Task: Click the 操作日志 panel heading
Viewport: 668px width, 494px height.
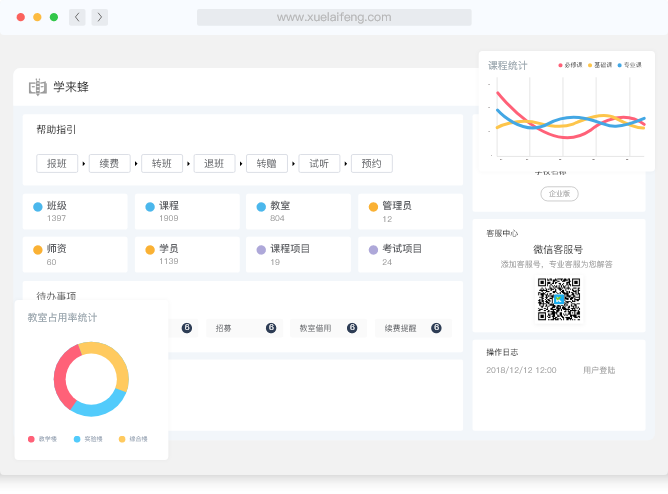Action: (x=502, y=352)
